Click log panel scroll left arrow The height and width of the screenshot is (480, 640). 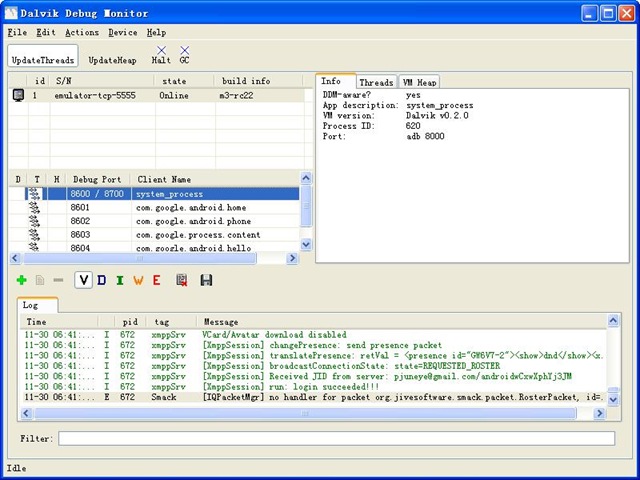pos(26,413)
